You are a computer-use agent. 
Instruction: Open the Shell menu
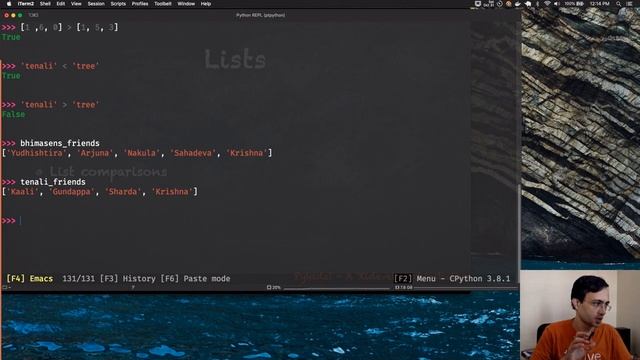pos(45,4)
